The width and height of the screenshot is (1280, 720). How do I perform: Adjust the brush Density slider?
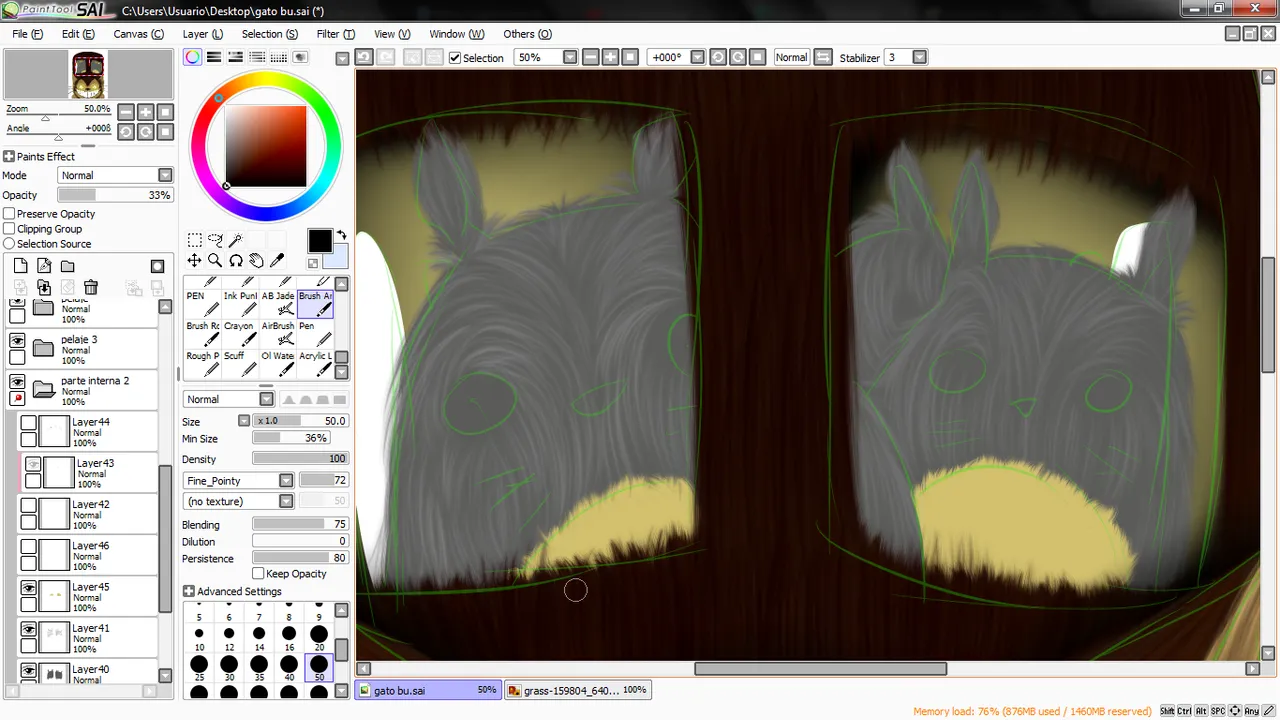(299, 459)
